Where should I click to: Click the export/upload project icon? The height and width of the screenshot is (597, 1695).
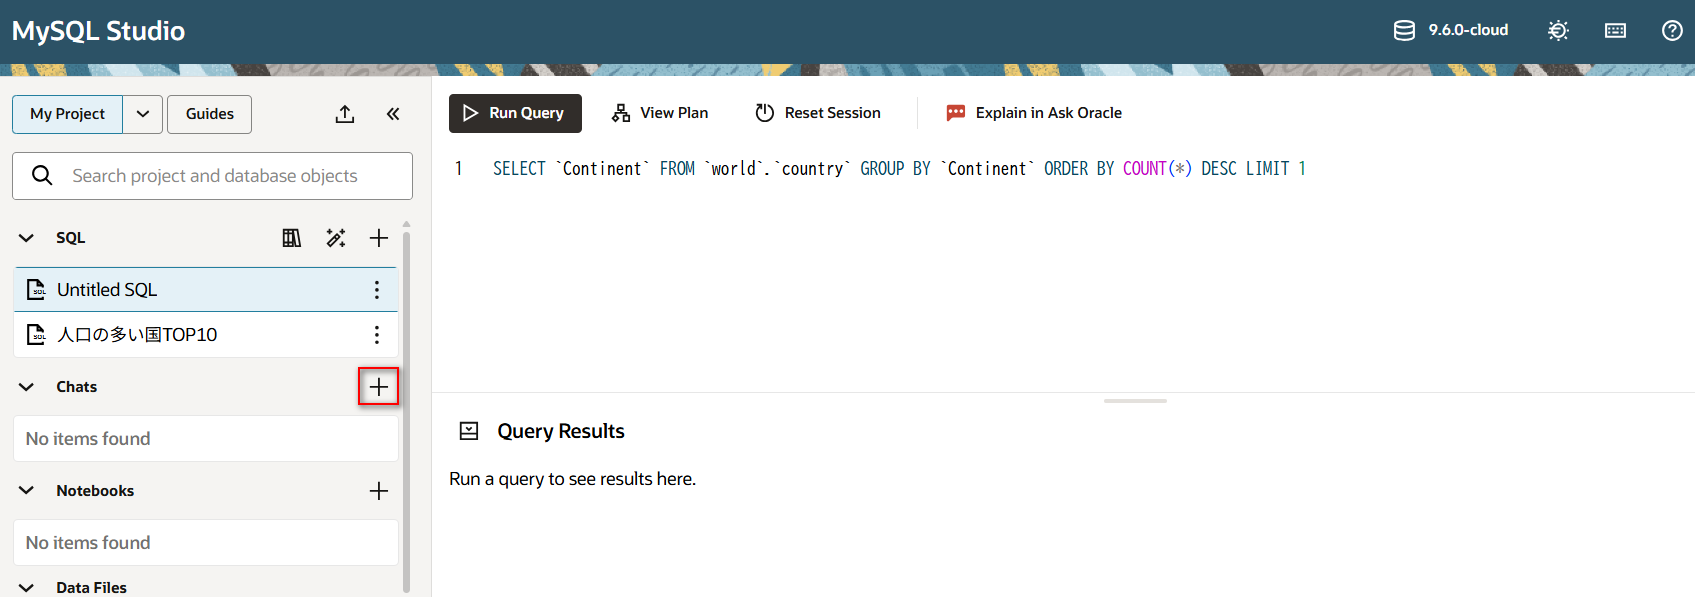pos(345,114)
